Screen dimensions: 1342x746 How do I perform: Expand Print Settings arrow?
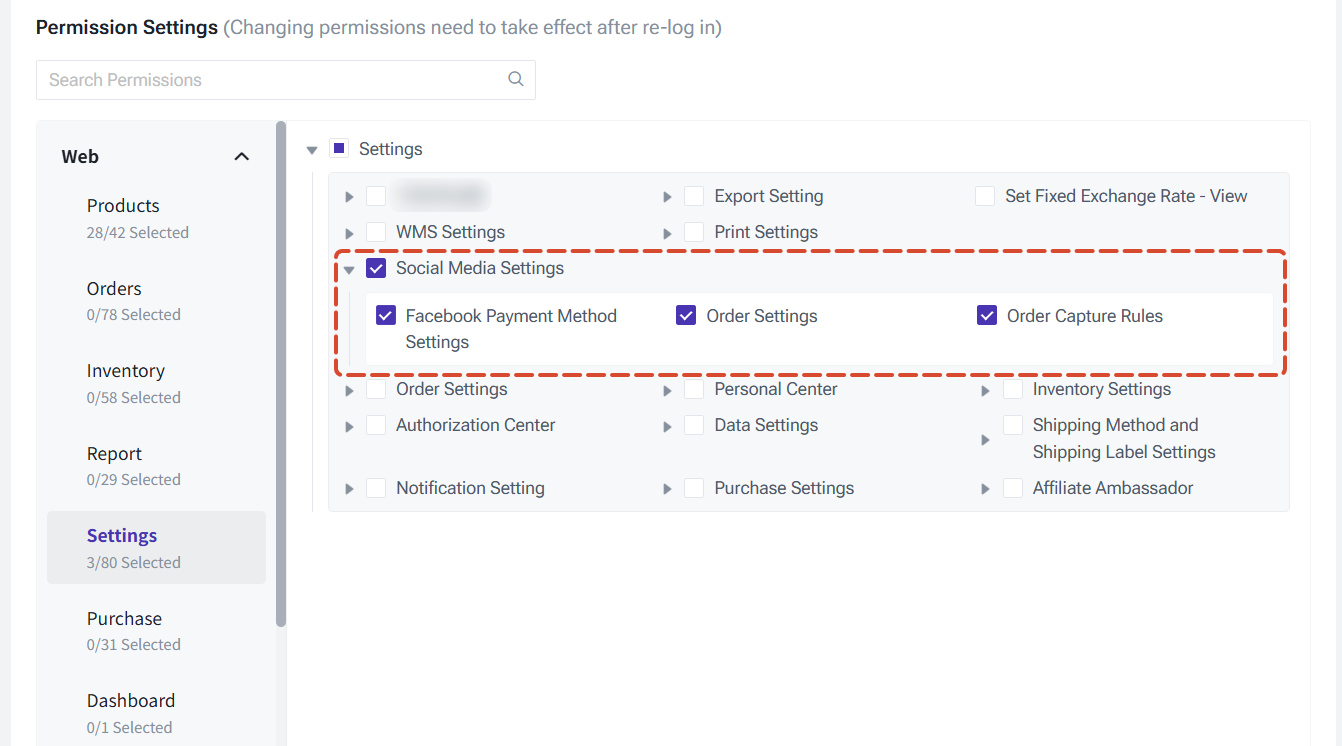click(667, 233)
